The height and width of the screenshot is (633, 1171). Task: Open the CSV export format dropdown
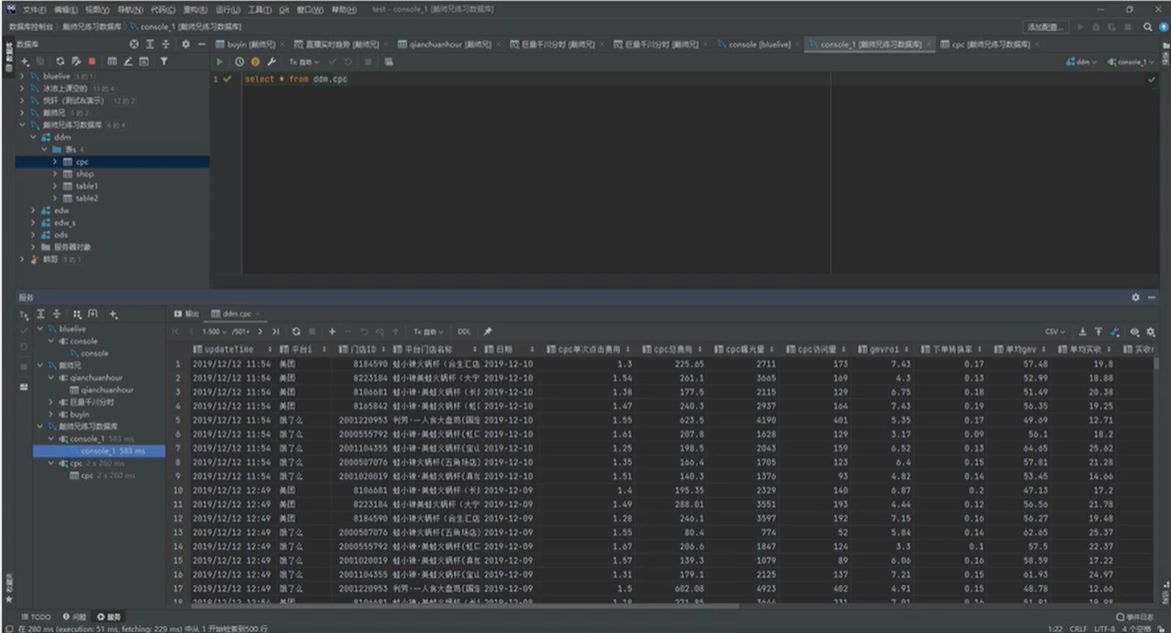1054,331
